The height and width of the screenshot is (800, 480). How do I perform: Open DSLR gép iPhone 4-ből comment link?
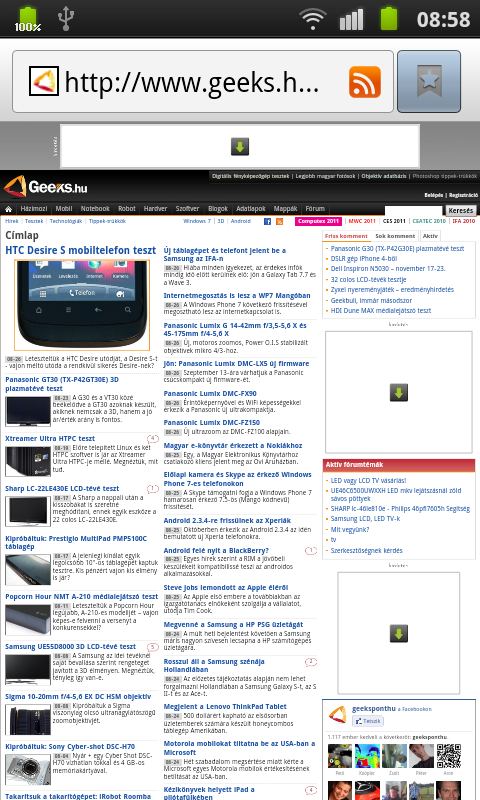[364, 259]
